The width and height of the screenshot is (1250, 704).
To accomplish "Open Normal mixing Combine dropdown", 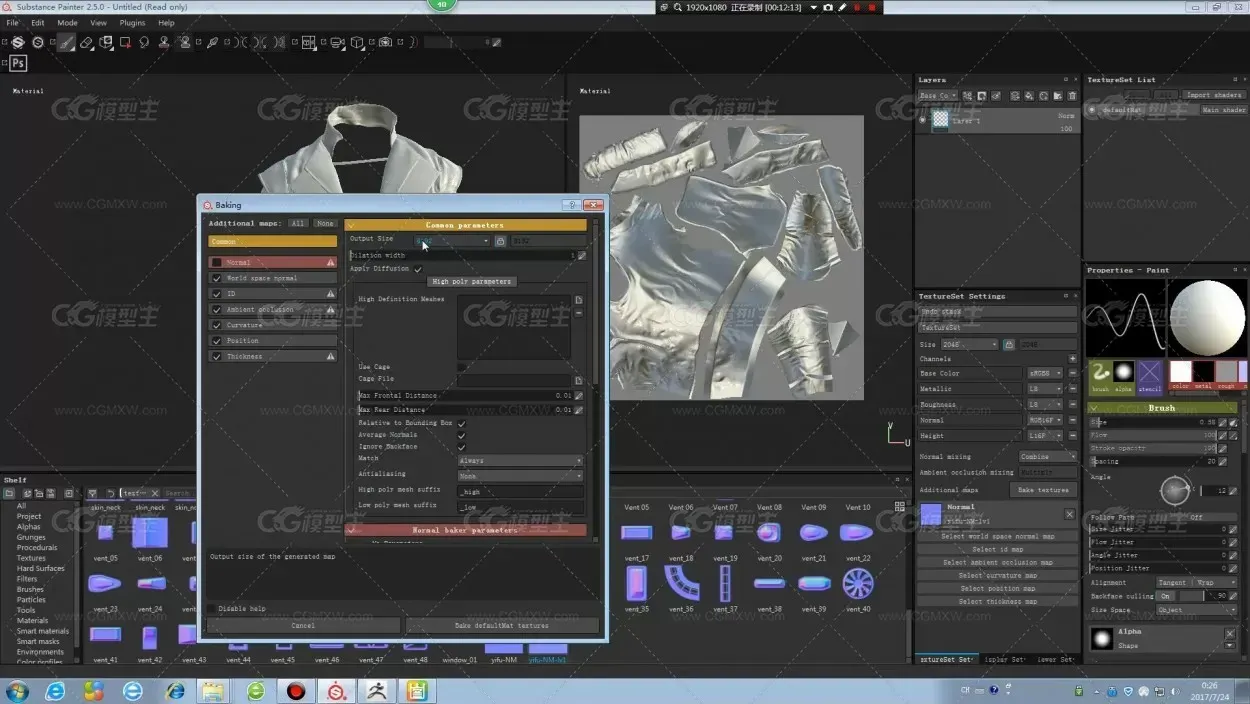I will (x=1047, y=457).
